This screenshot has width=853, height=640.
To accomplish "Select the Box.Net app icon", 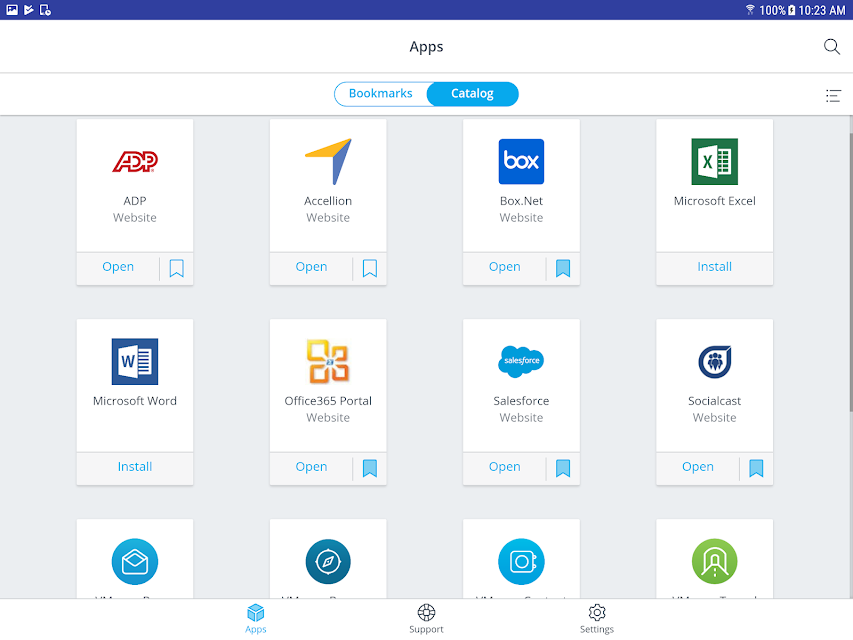I will [x=521, y=162].
